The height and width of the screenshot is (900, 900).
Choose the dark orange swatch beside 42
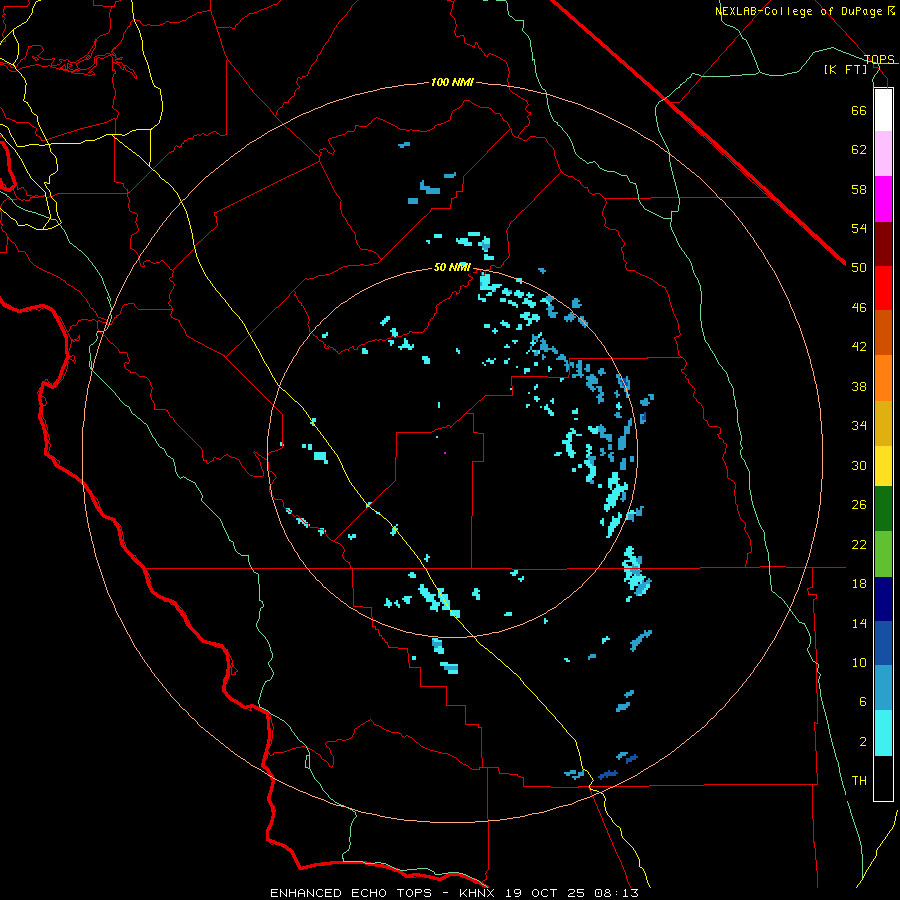[883, 332]
